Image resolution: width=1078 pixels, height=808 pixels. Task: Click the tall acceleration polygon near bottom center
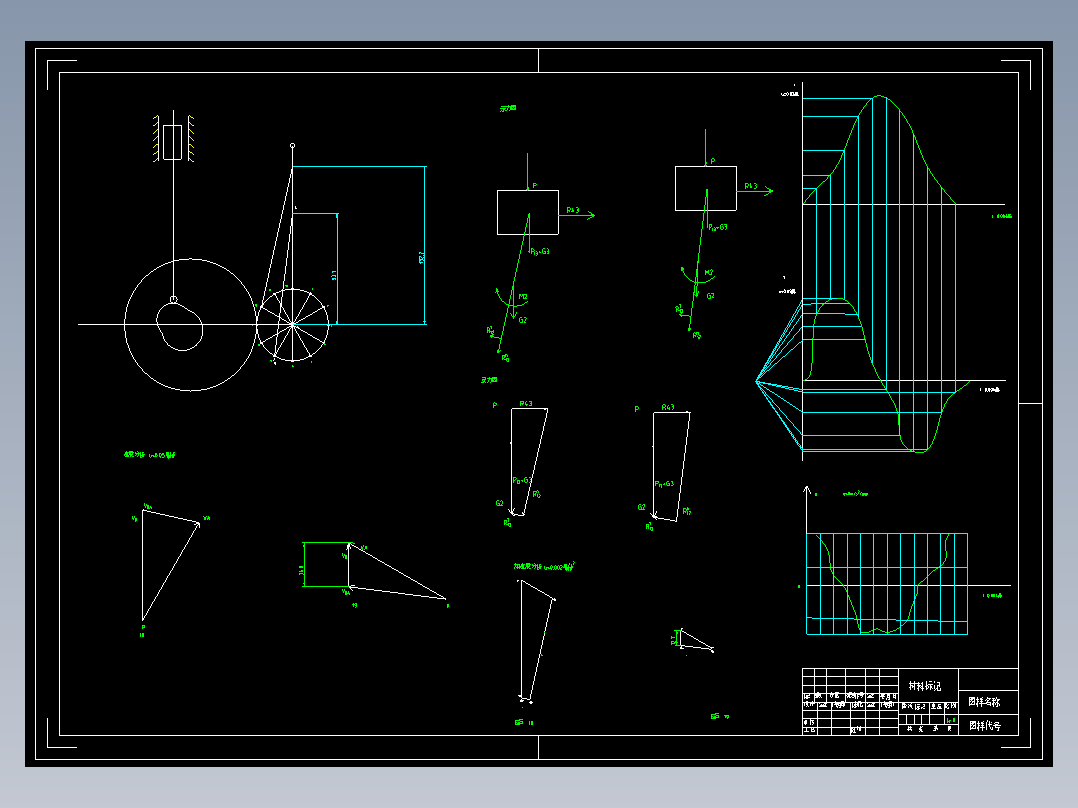[x=536, y=641]
